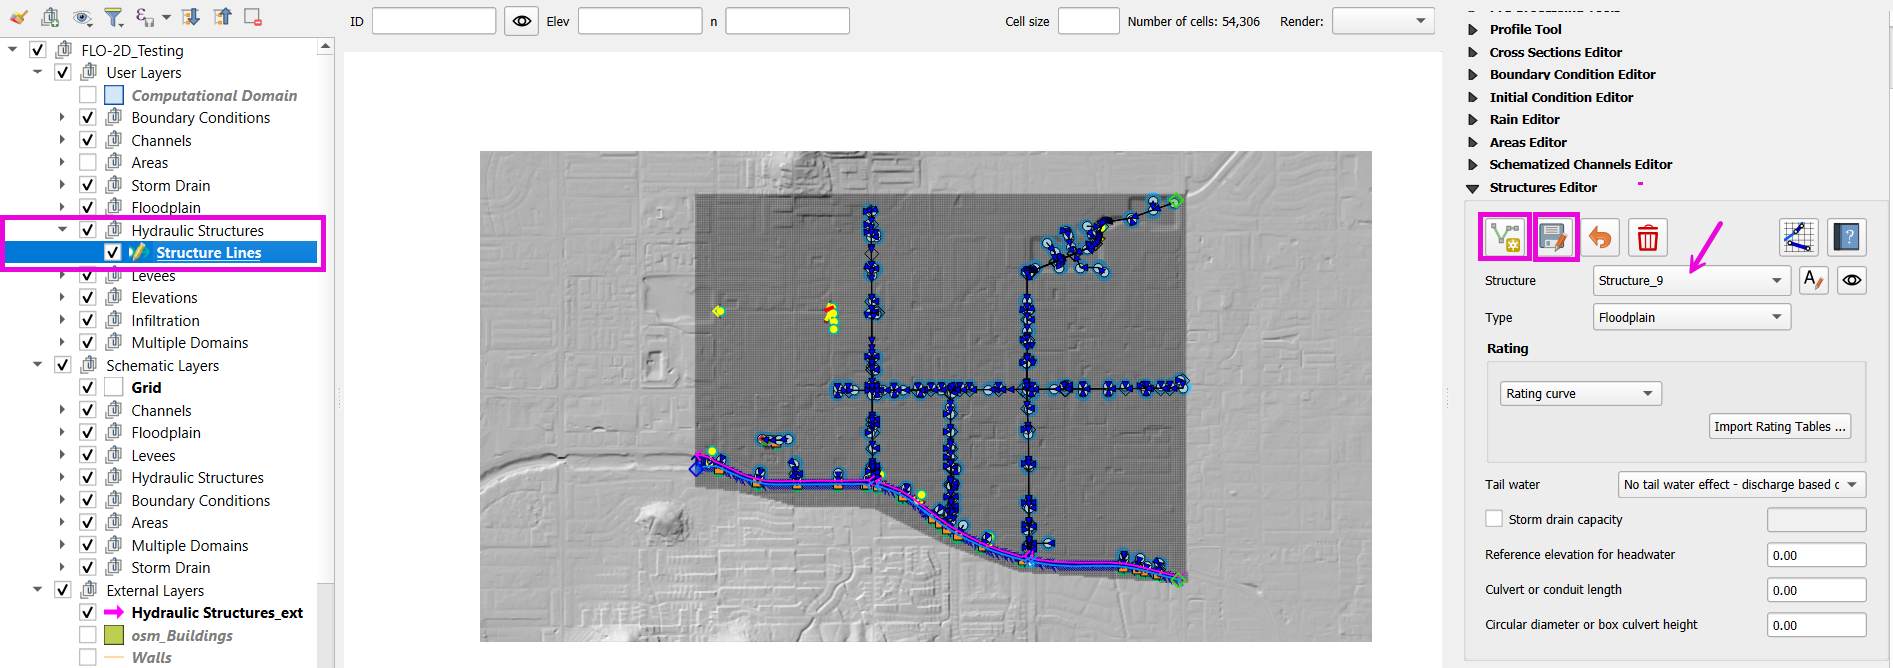Image resolution: width=1893 pixels, height=668 pixels.
Task: Click the schematize structures grid icon
Action: 1798,237
